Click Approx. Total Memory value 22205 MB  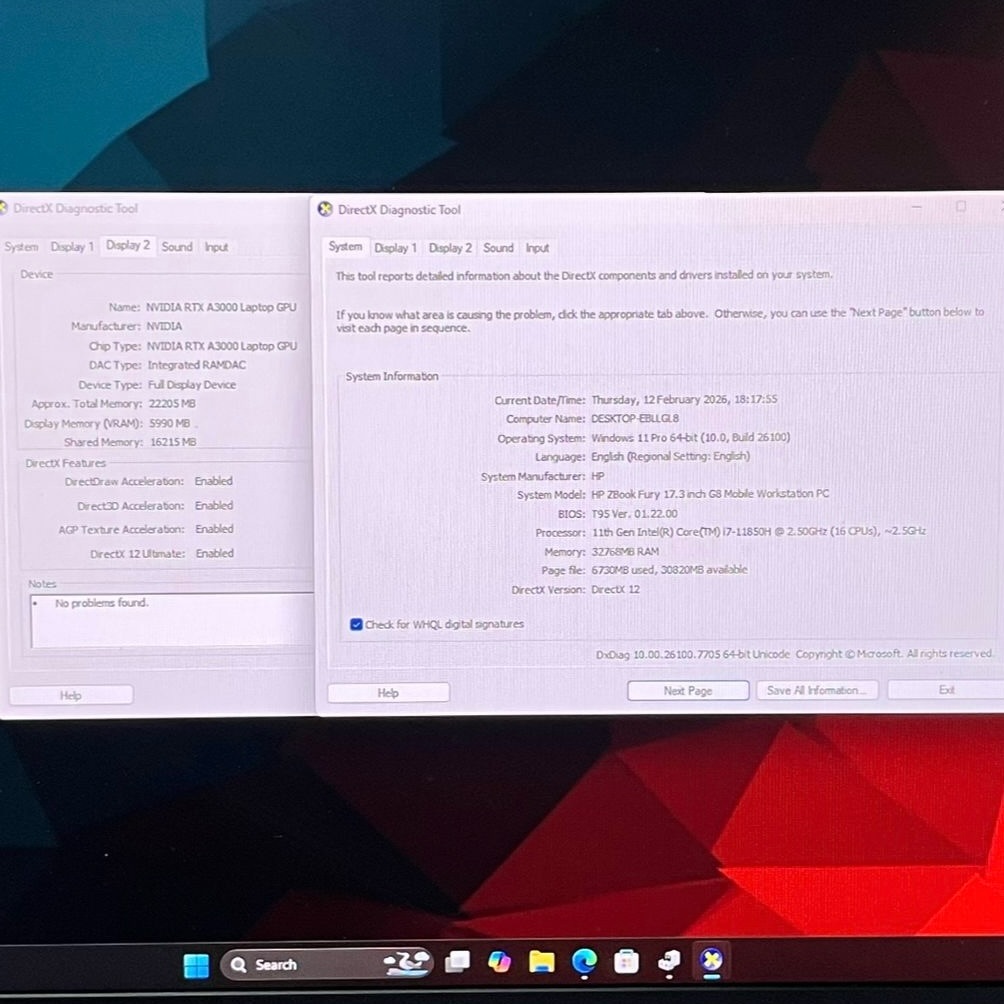tap(172, 404)
